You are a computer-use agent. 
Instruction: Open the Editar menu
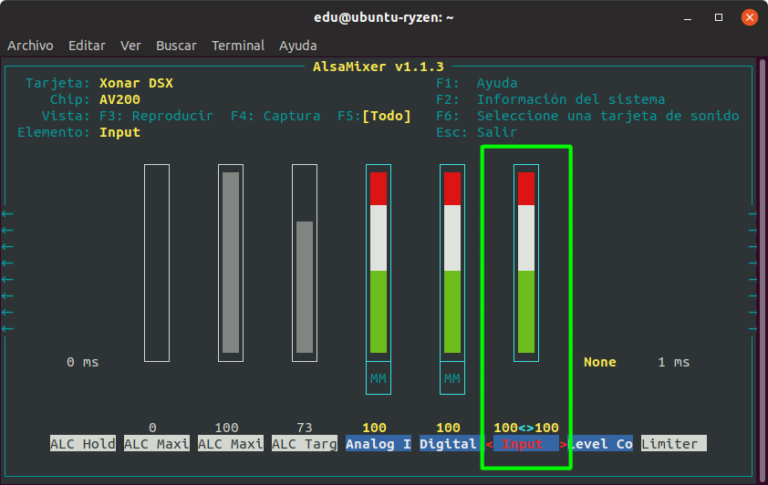coord(87,46)
